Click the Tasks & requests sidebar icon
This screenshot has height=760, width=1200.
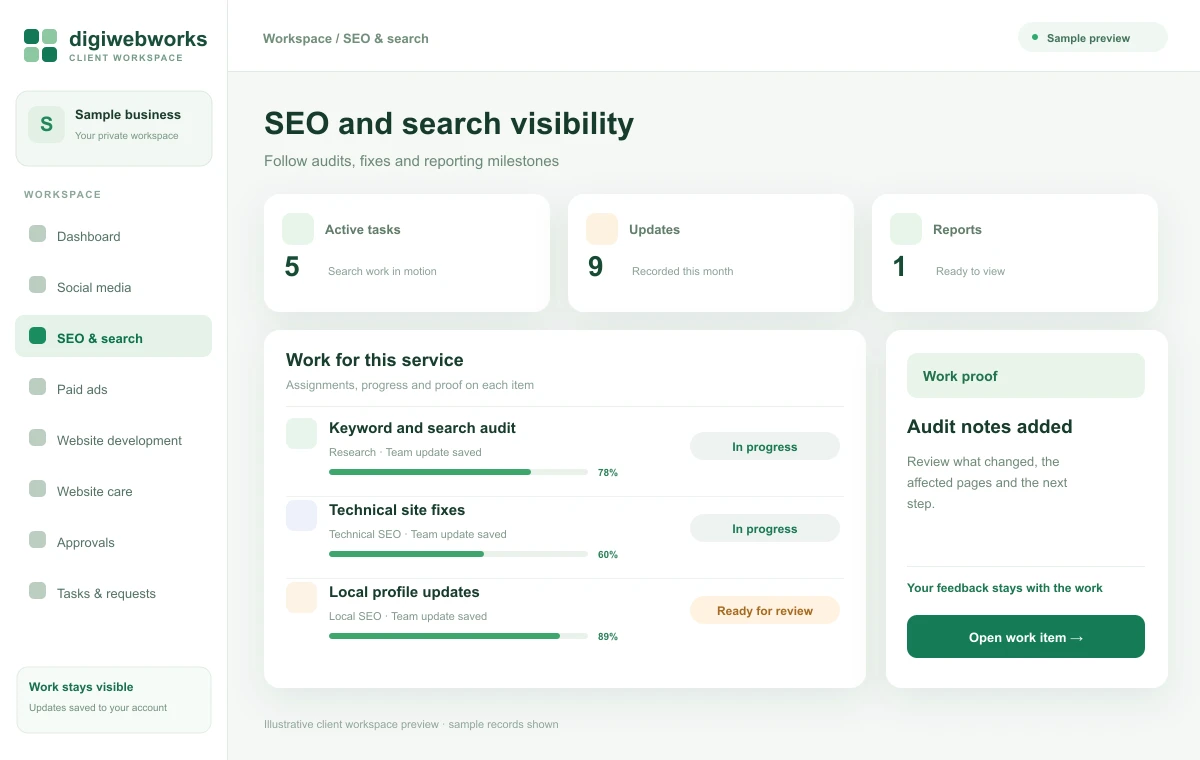point(37,591)
